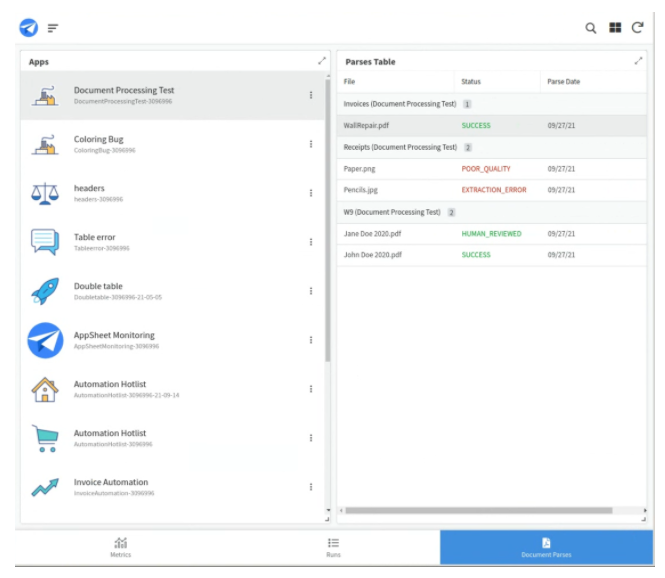Open more options for AppSheet Monitoring
The width and height of the screenshot is (665, 578).
click(311, 340)
